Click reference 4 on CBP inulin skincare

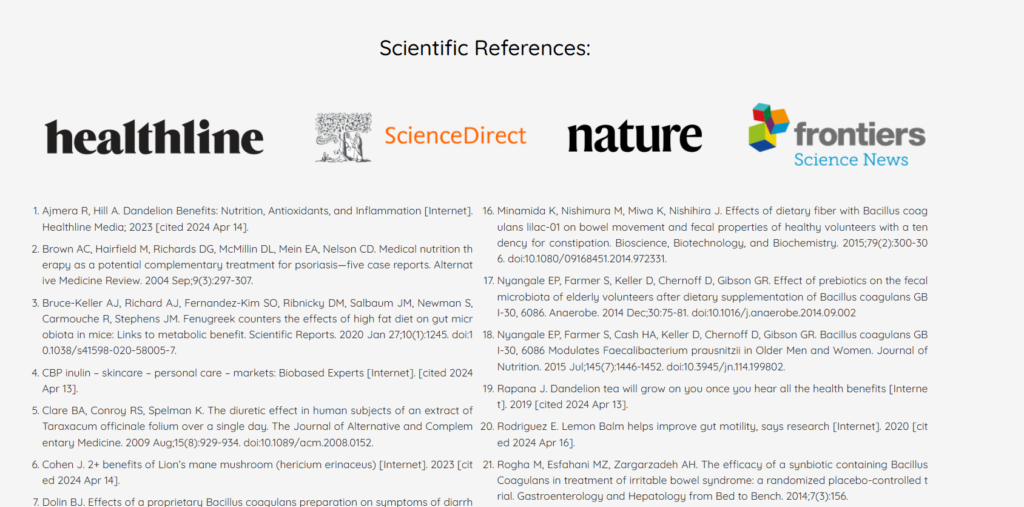pyautogui.click(x=253, y=381)
